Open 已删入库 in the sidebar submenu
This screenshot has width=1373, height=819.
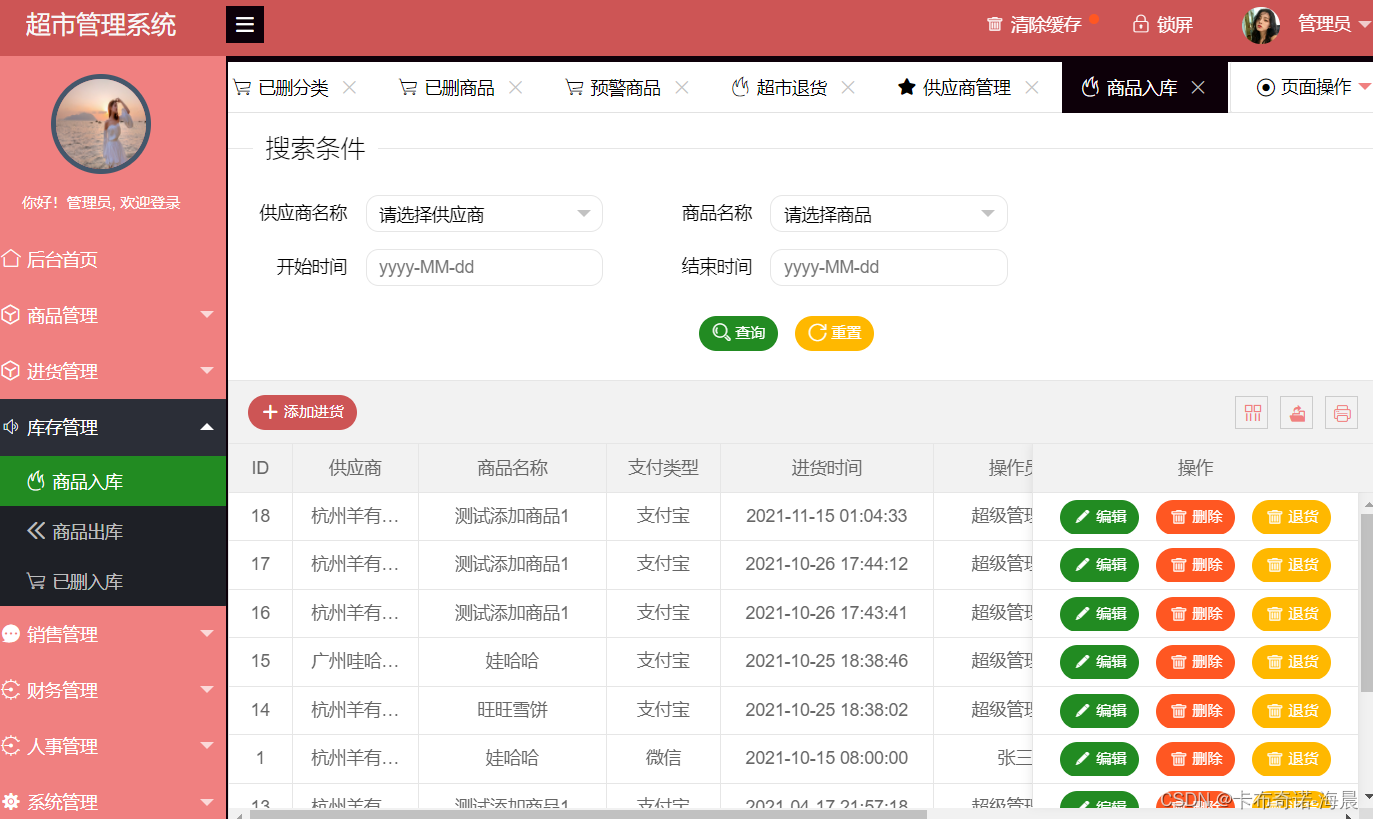tap(113, 581)
